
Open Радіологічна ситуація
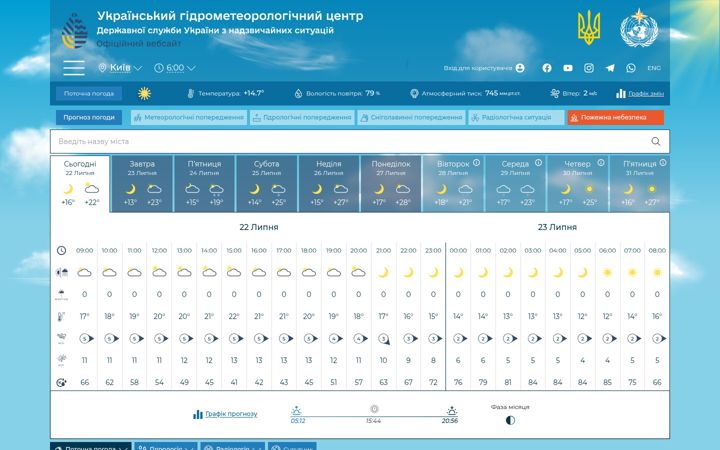516,118
